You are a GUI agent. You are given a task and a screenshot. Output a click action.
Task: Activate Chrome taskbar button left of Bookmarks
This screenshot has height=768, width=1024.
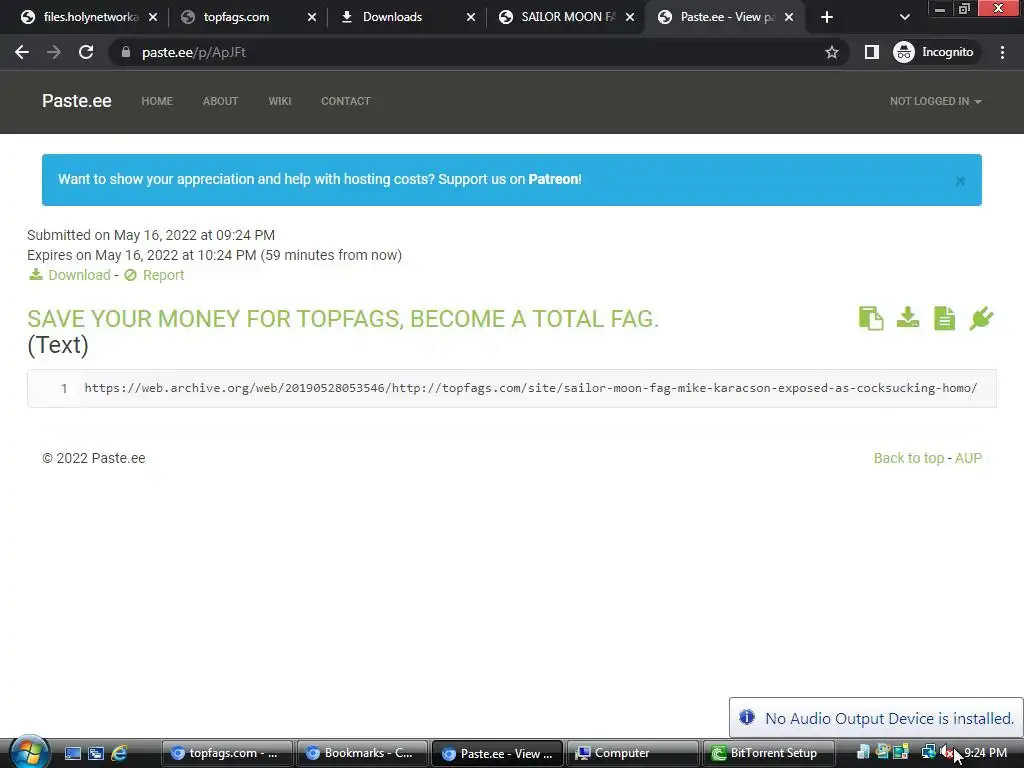click(x=227, y=753)
